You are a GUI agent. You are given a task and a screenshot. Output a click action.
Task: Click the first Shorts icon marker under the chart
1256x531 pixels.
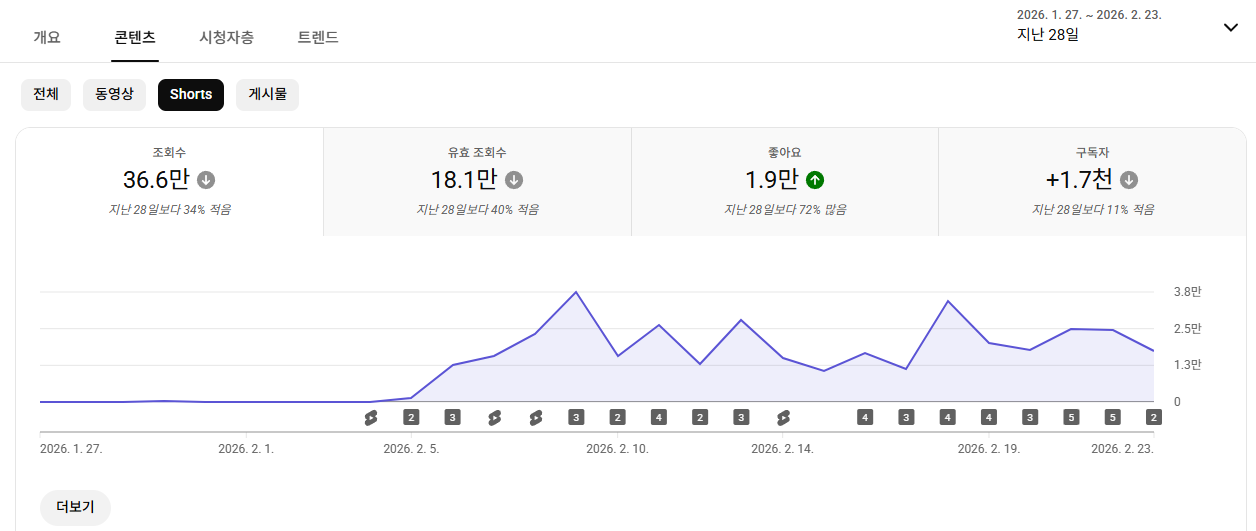point(370,417)
